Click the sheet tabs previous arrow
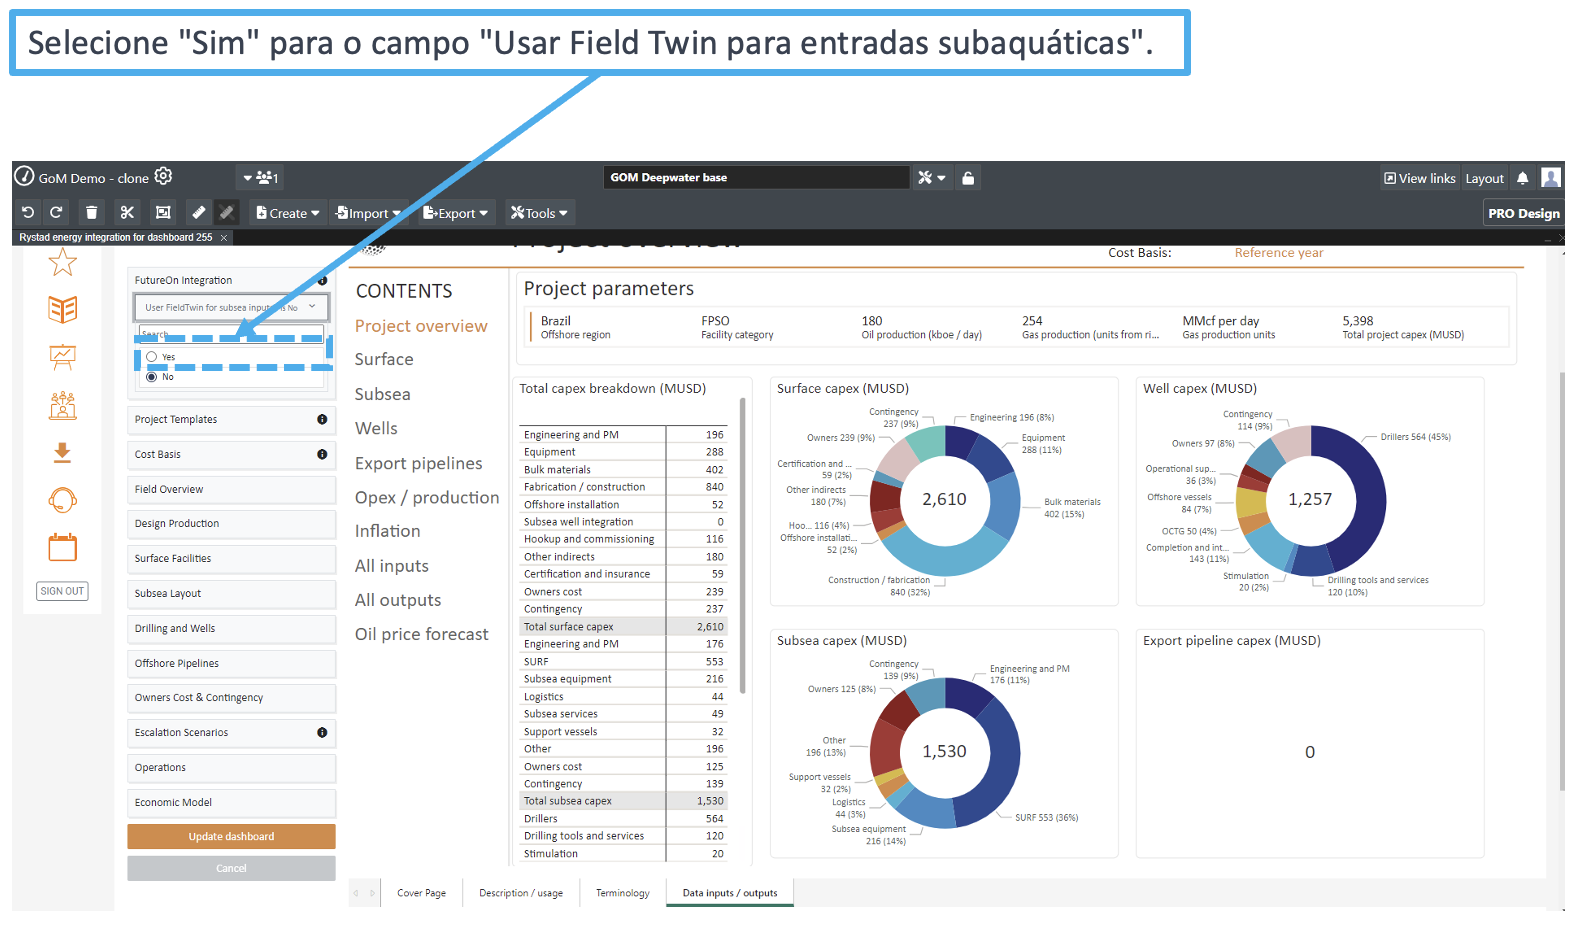This screenshot has width=1582, height=926. 356,893
